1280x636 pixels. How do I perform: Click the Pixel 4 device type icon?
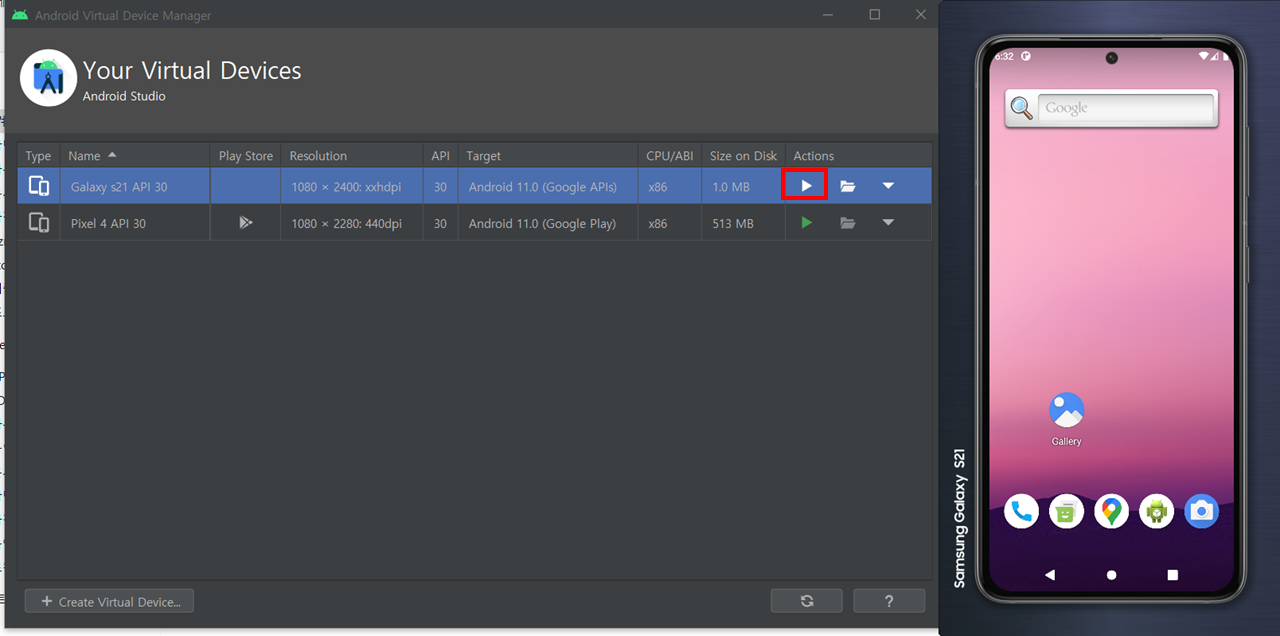click(39, 223)
